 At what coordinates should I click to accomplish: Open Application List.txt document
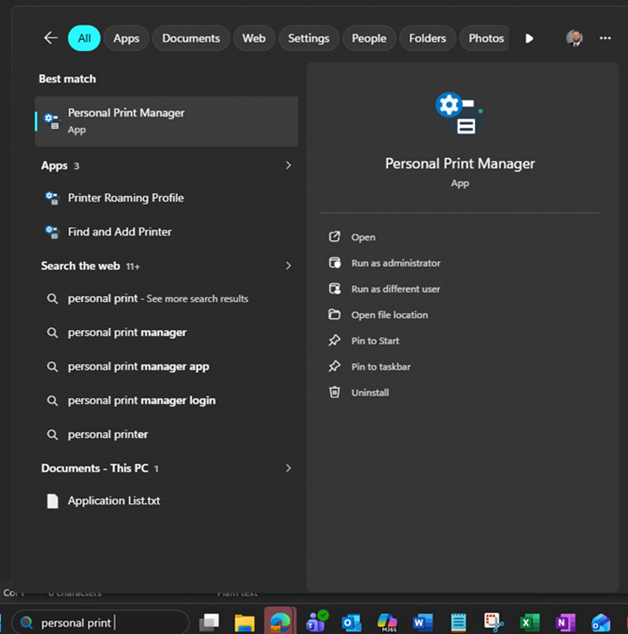(x=167, y=501)
